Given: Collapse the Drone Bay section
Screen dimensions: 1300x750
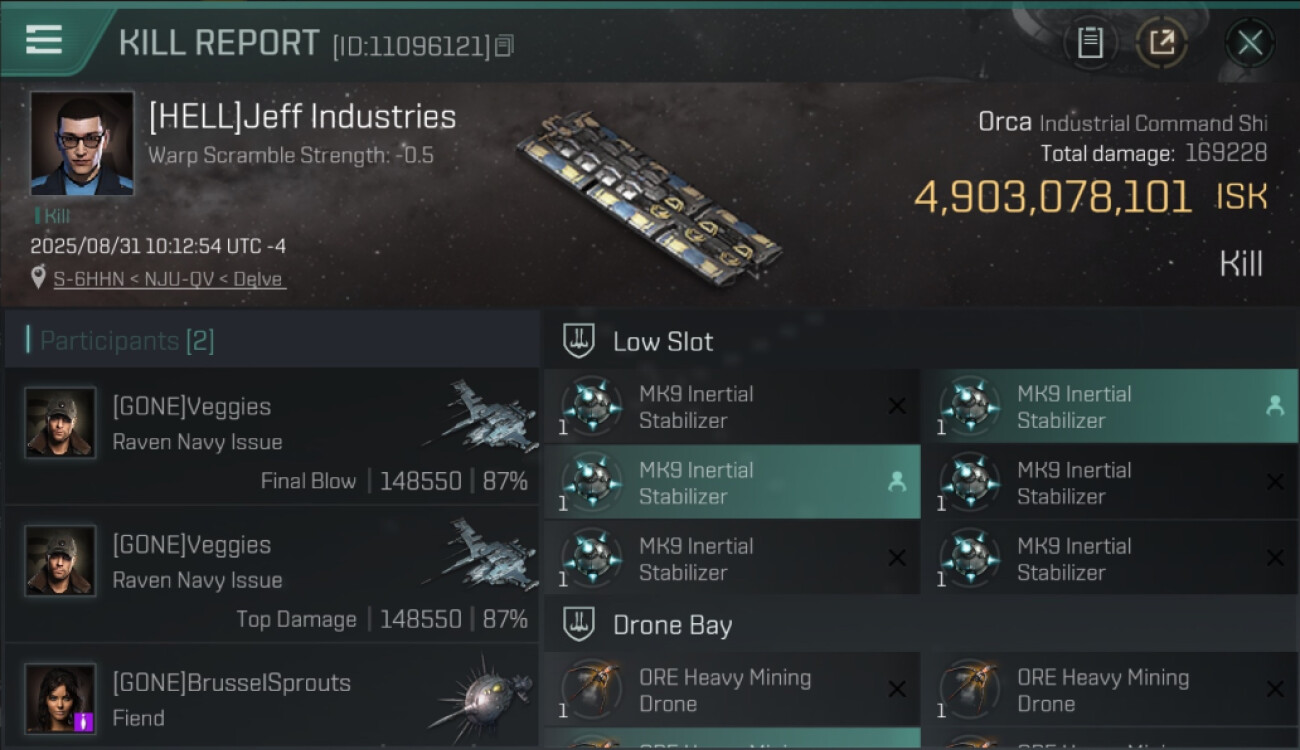Looking at the screenshot, I should pyautogui.click(x=580, y=625).
